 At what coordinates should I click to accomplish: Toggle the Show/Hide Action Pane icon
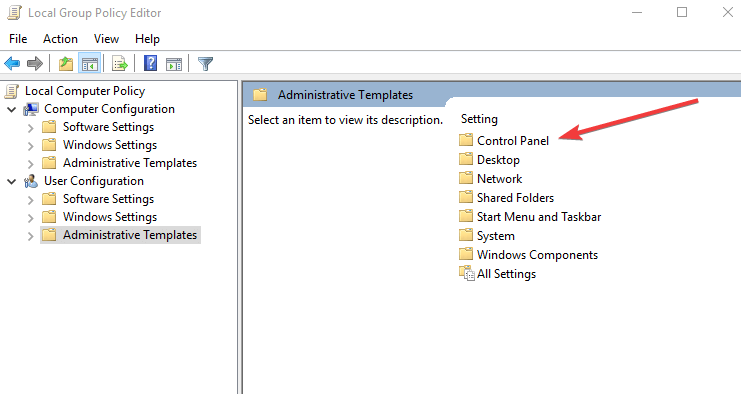(x=174, y=63)
